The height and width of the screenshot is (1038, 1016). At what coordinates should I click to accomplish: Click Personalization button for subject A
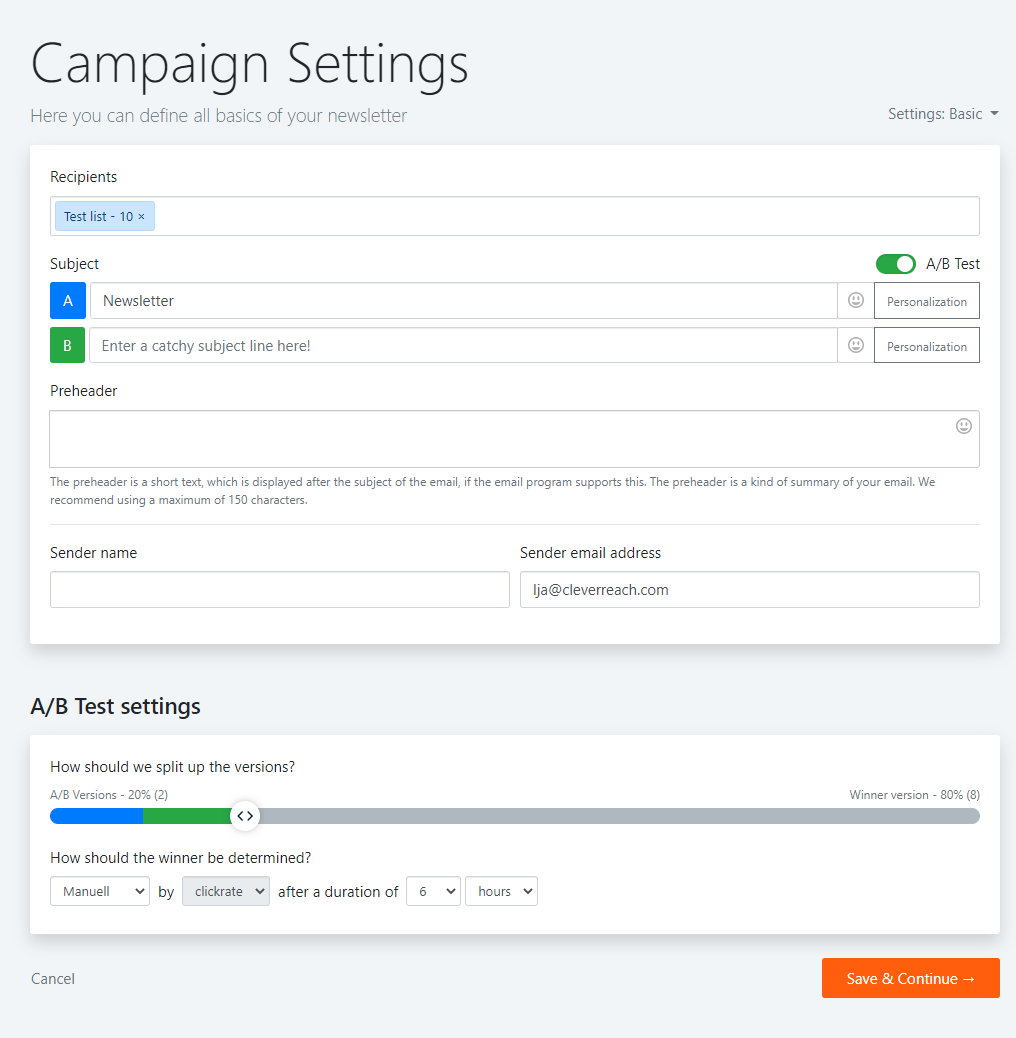pos(927,301)
